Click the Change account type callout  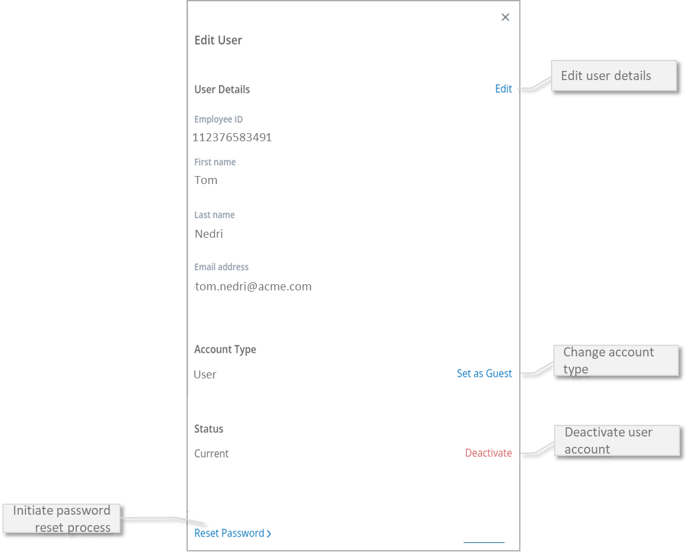[x=617, y=360]
